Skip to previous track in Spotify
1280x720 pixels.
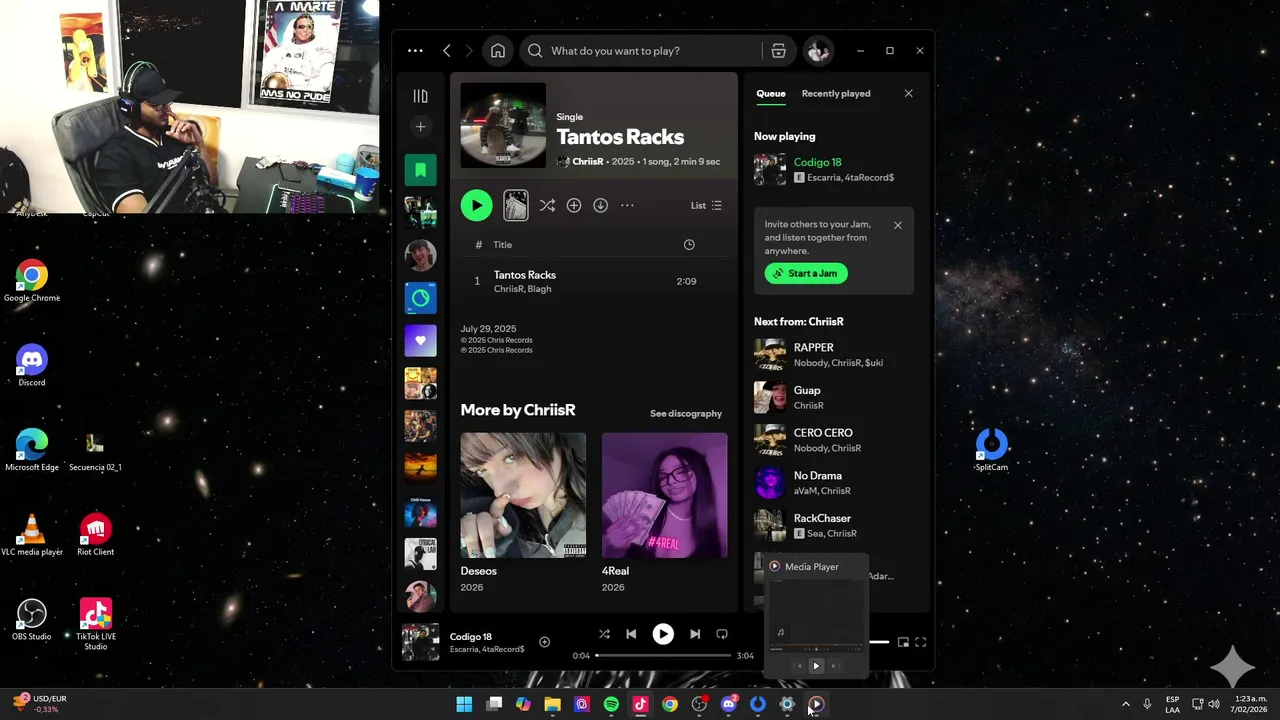(x=631, y=634)
